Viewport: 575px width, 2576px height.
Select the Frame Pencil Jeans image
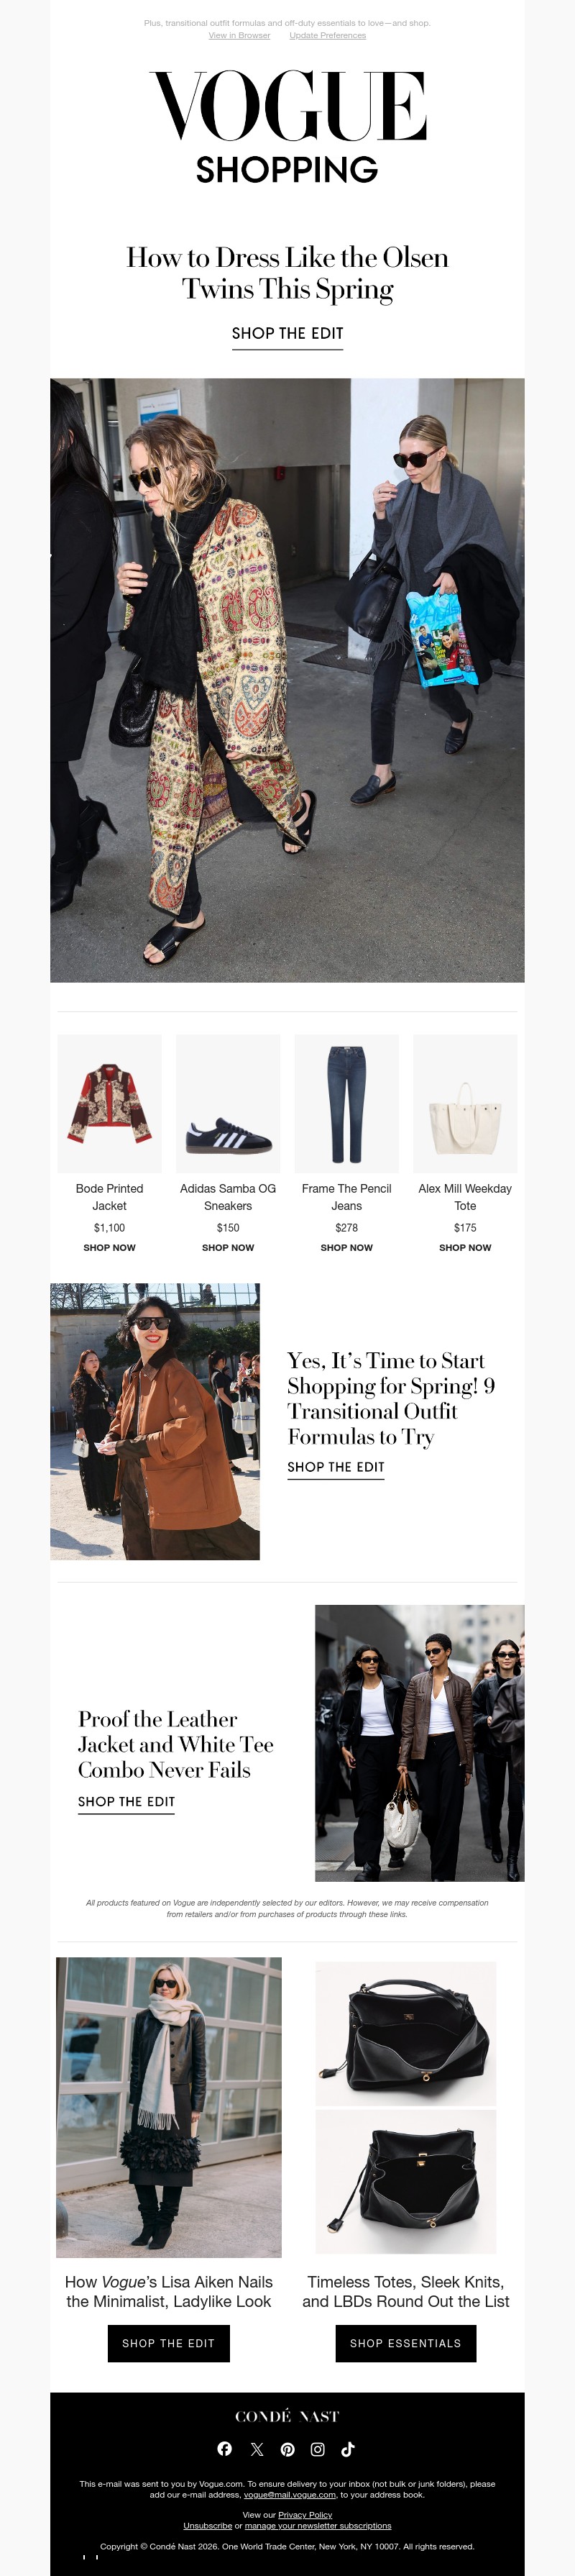[x=346, y=1103]
